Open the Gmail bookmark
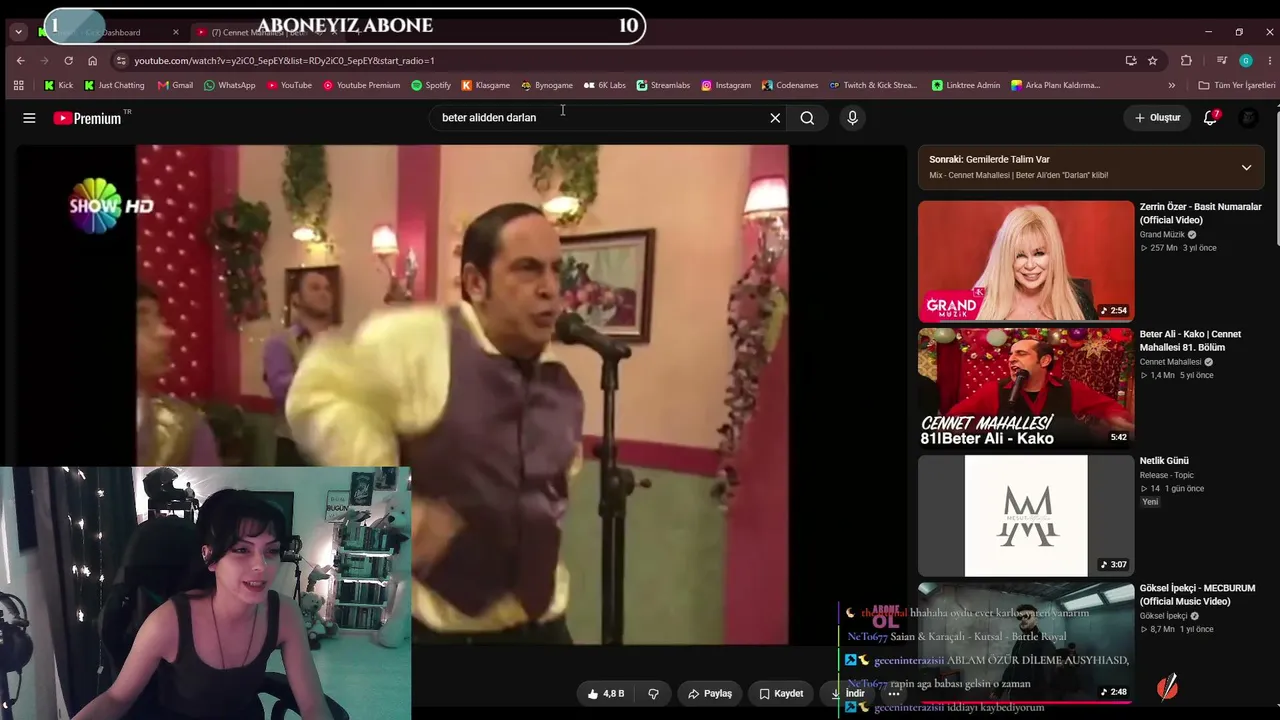1280x720 pixels. (x=174, y=85)
